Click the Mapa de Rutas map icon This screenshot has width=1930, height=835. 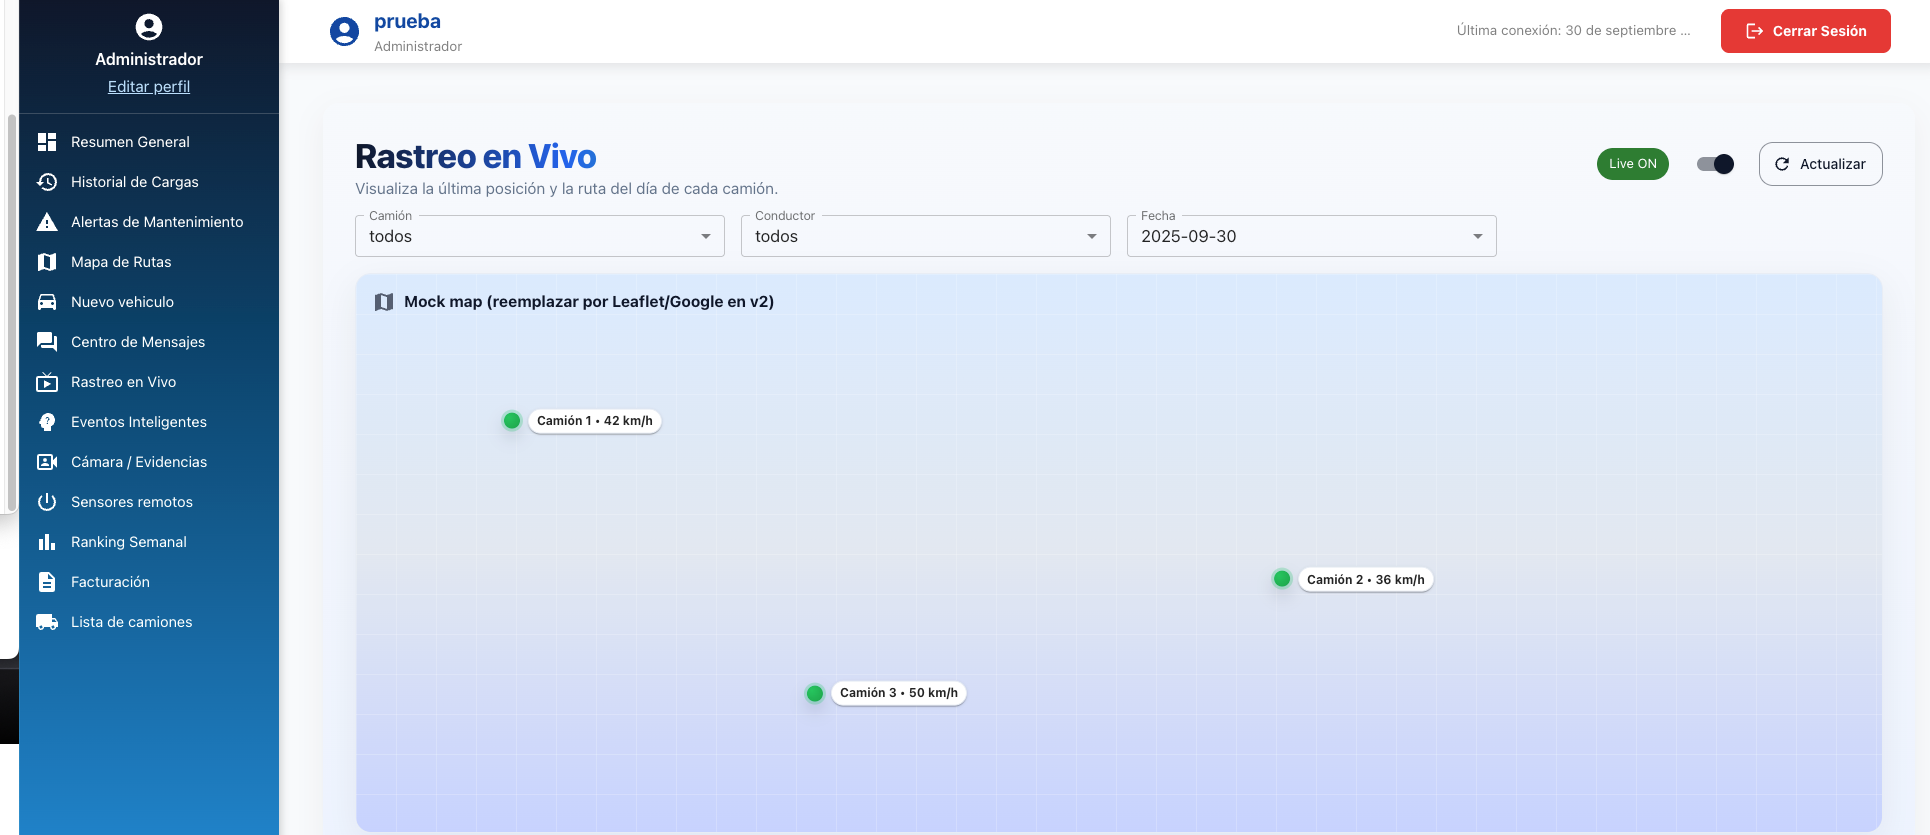(47, 262)
